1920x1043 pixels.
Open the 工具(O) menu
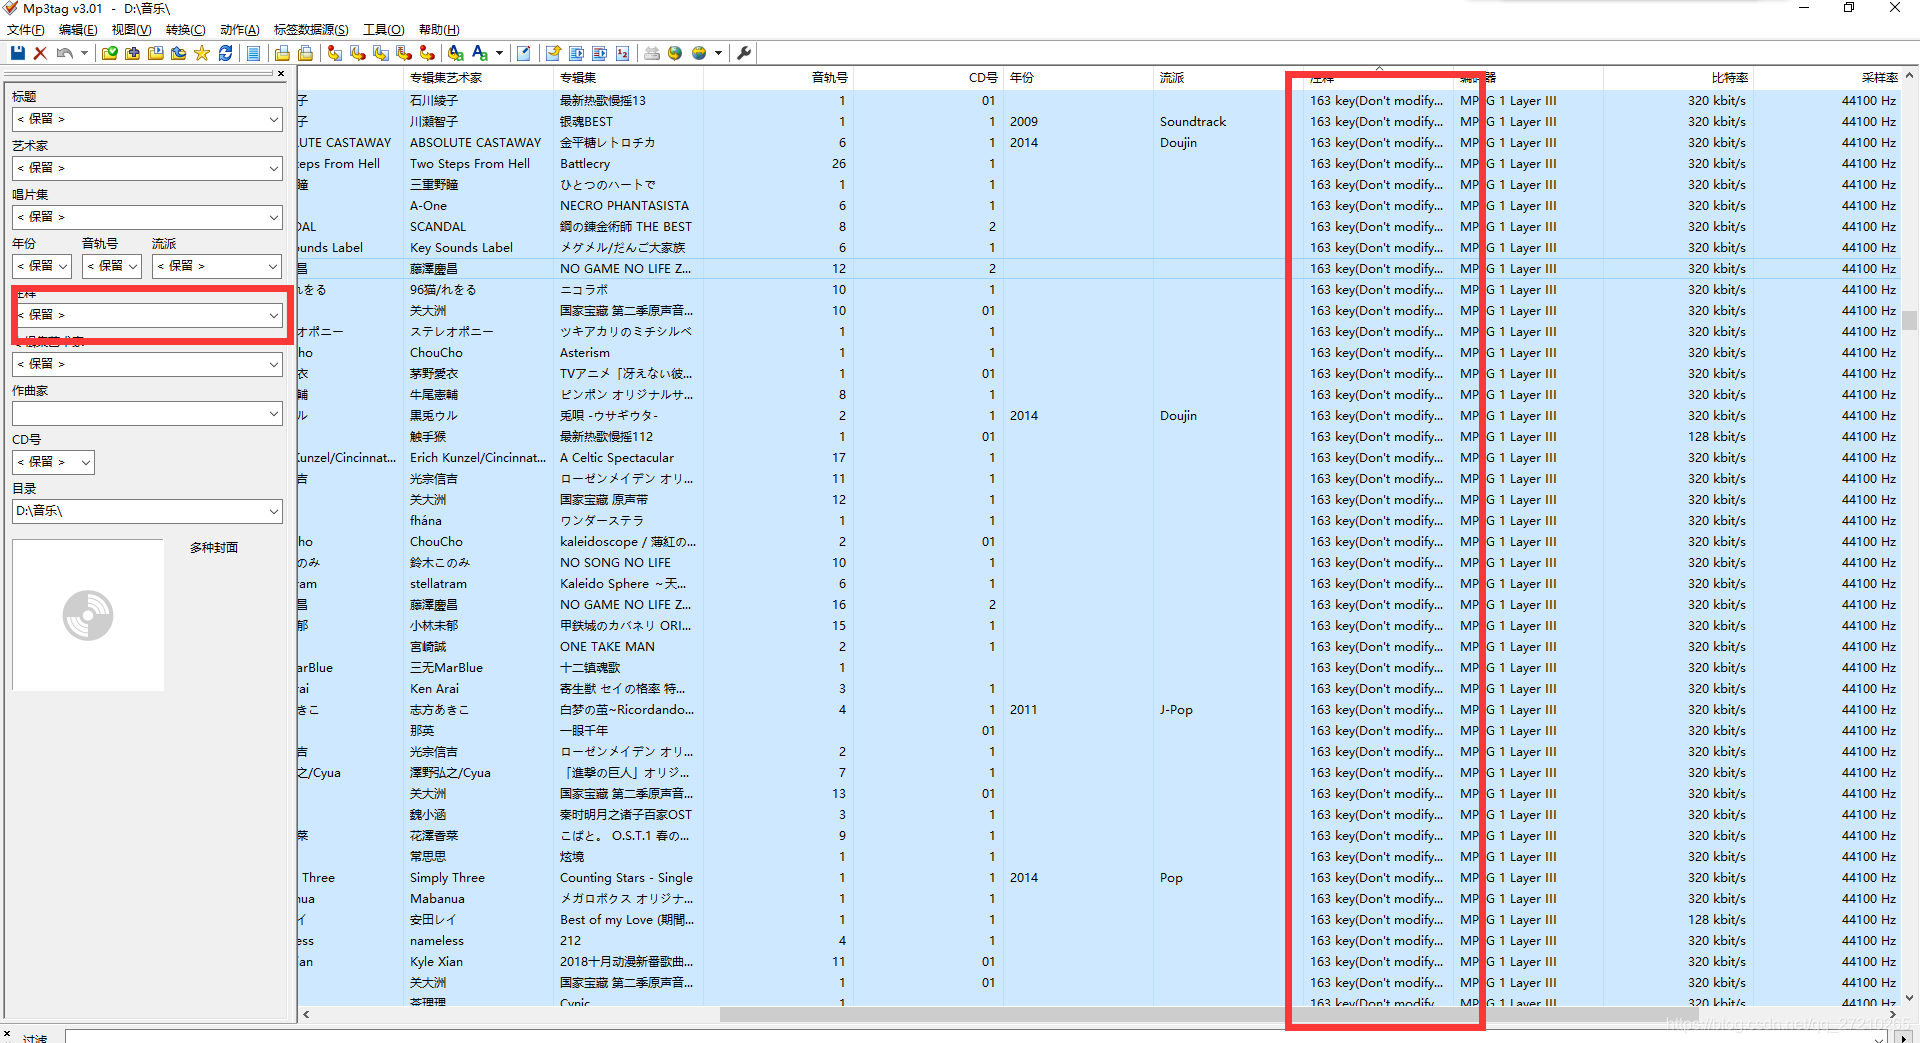click(x=383, y=30)
